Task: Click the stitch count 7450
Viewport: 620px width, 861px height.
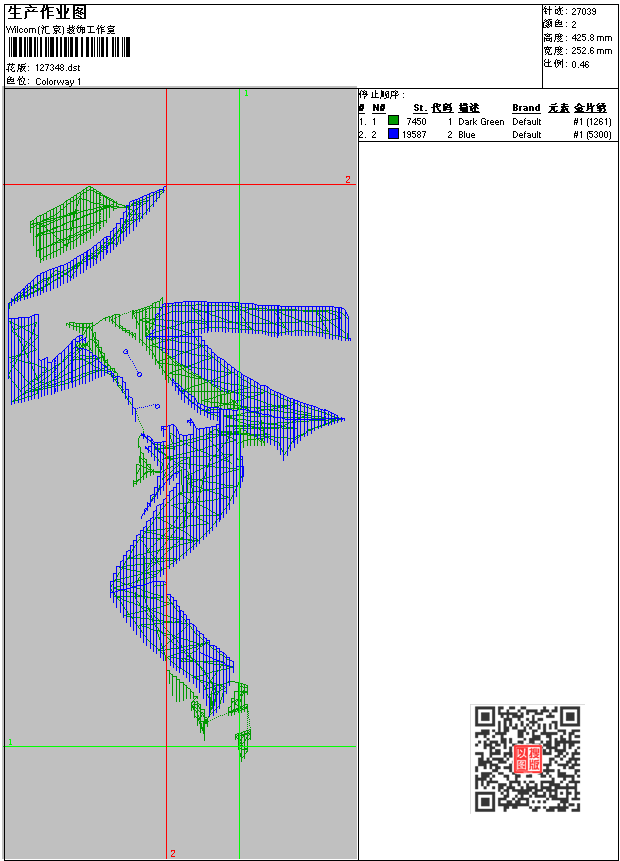Action: click(416, 121)
